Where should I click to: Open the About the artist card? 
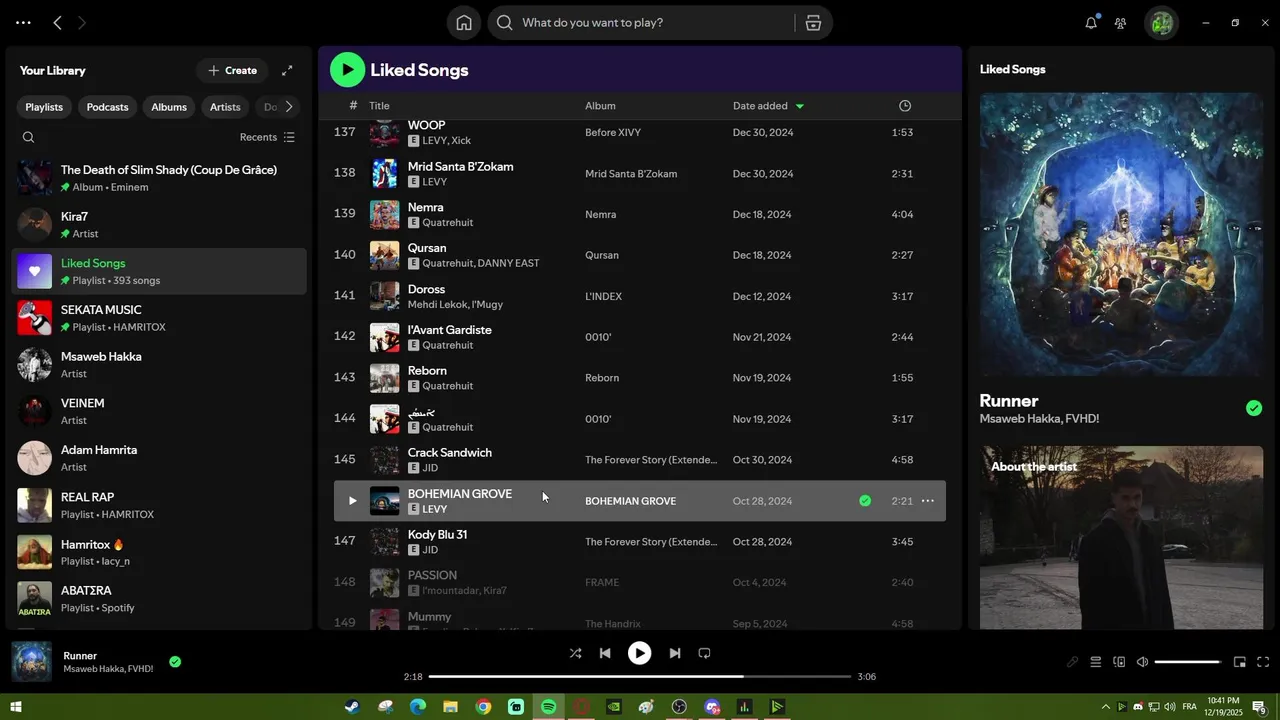pyautogui.click(x=1121, y=537)
